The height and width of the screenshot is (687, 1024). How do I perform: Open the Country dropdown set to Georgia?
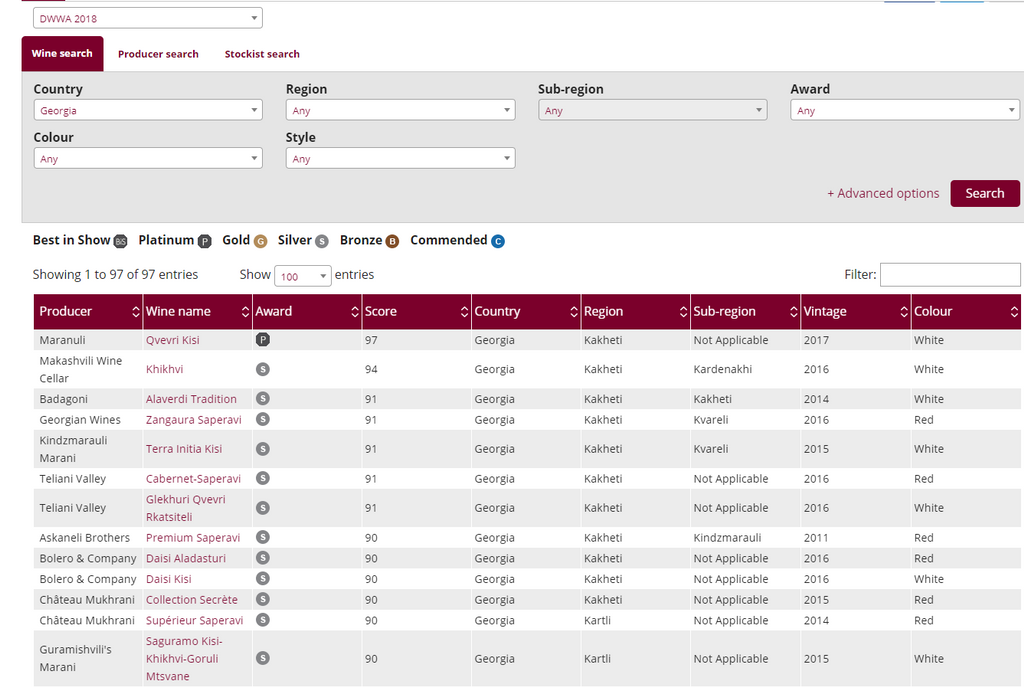pyautogui.click(x=147, y=111)
